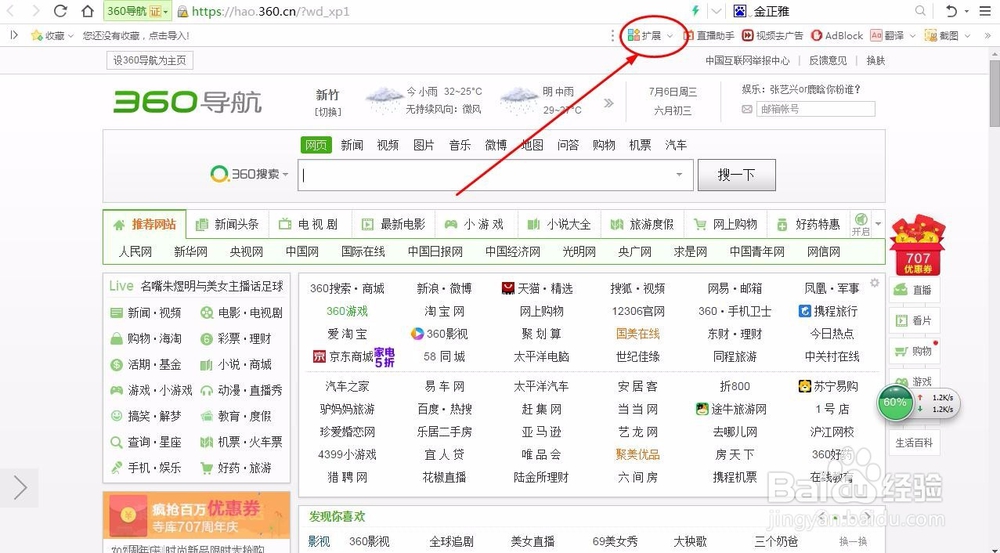
Task: Open the 翻译 translate extension
Action: 888,36
